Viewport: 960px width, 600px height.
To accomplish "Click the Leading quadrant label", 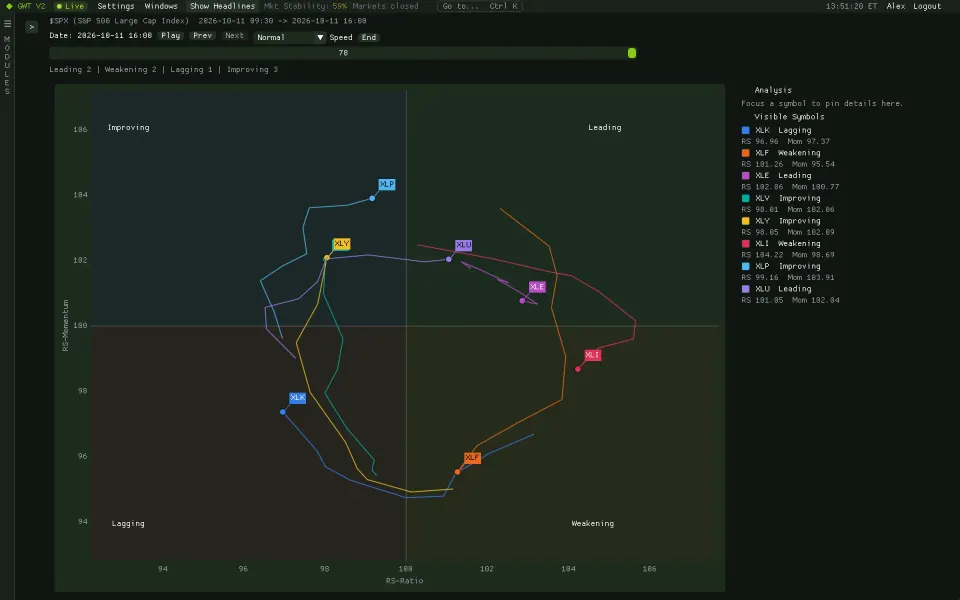I will click(605, 127).
